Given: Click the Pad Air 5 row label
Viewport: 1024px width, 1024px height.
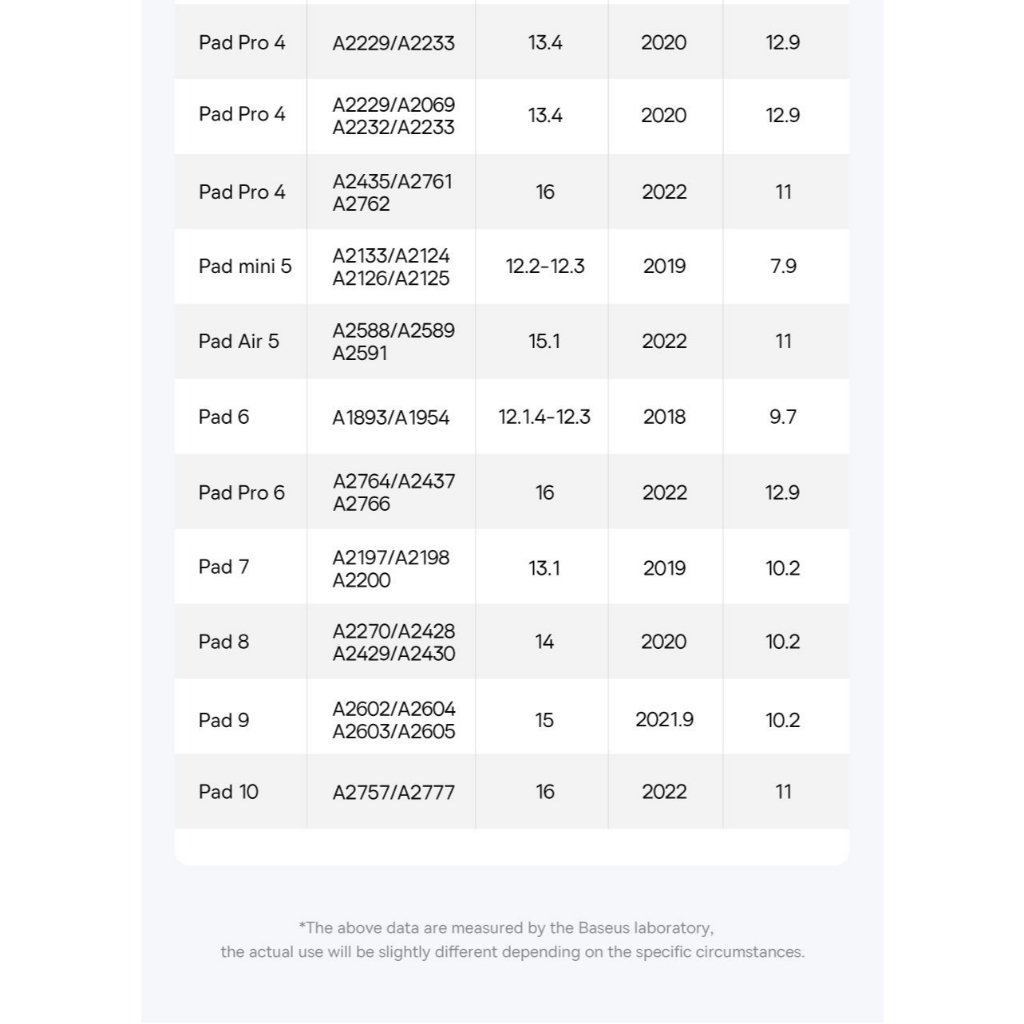Looking at the screenshot, I should [239, 341].
